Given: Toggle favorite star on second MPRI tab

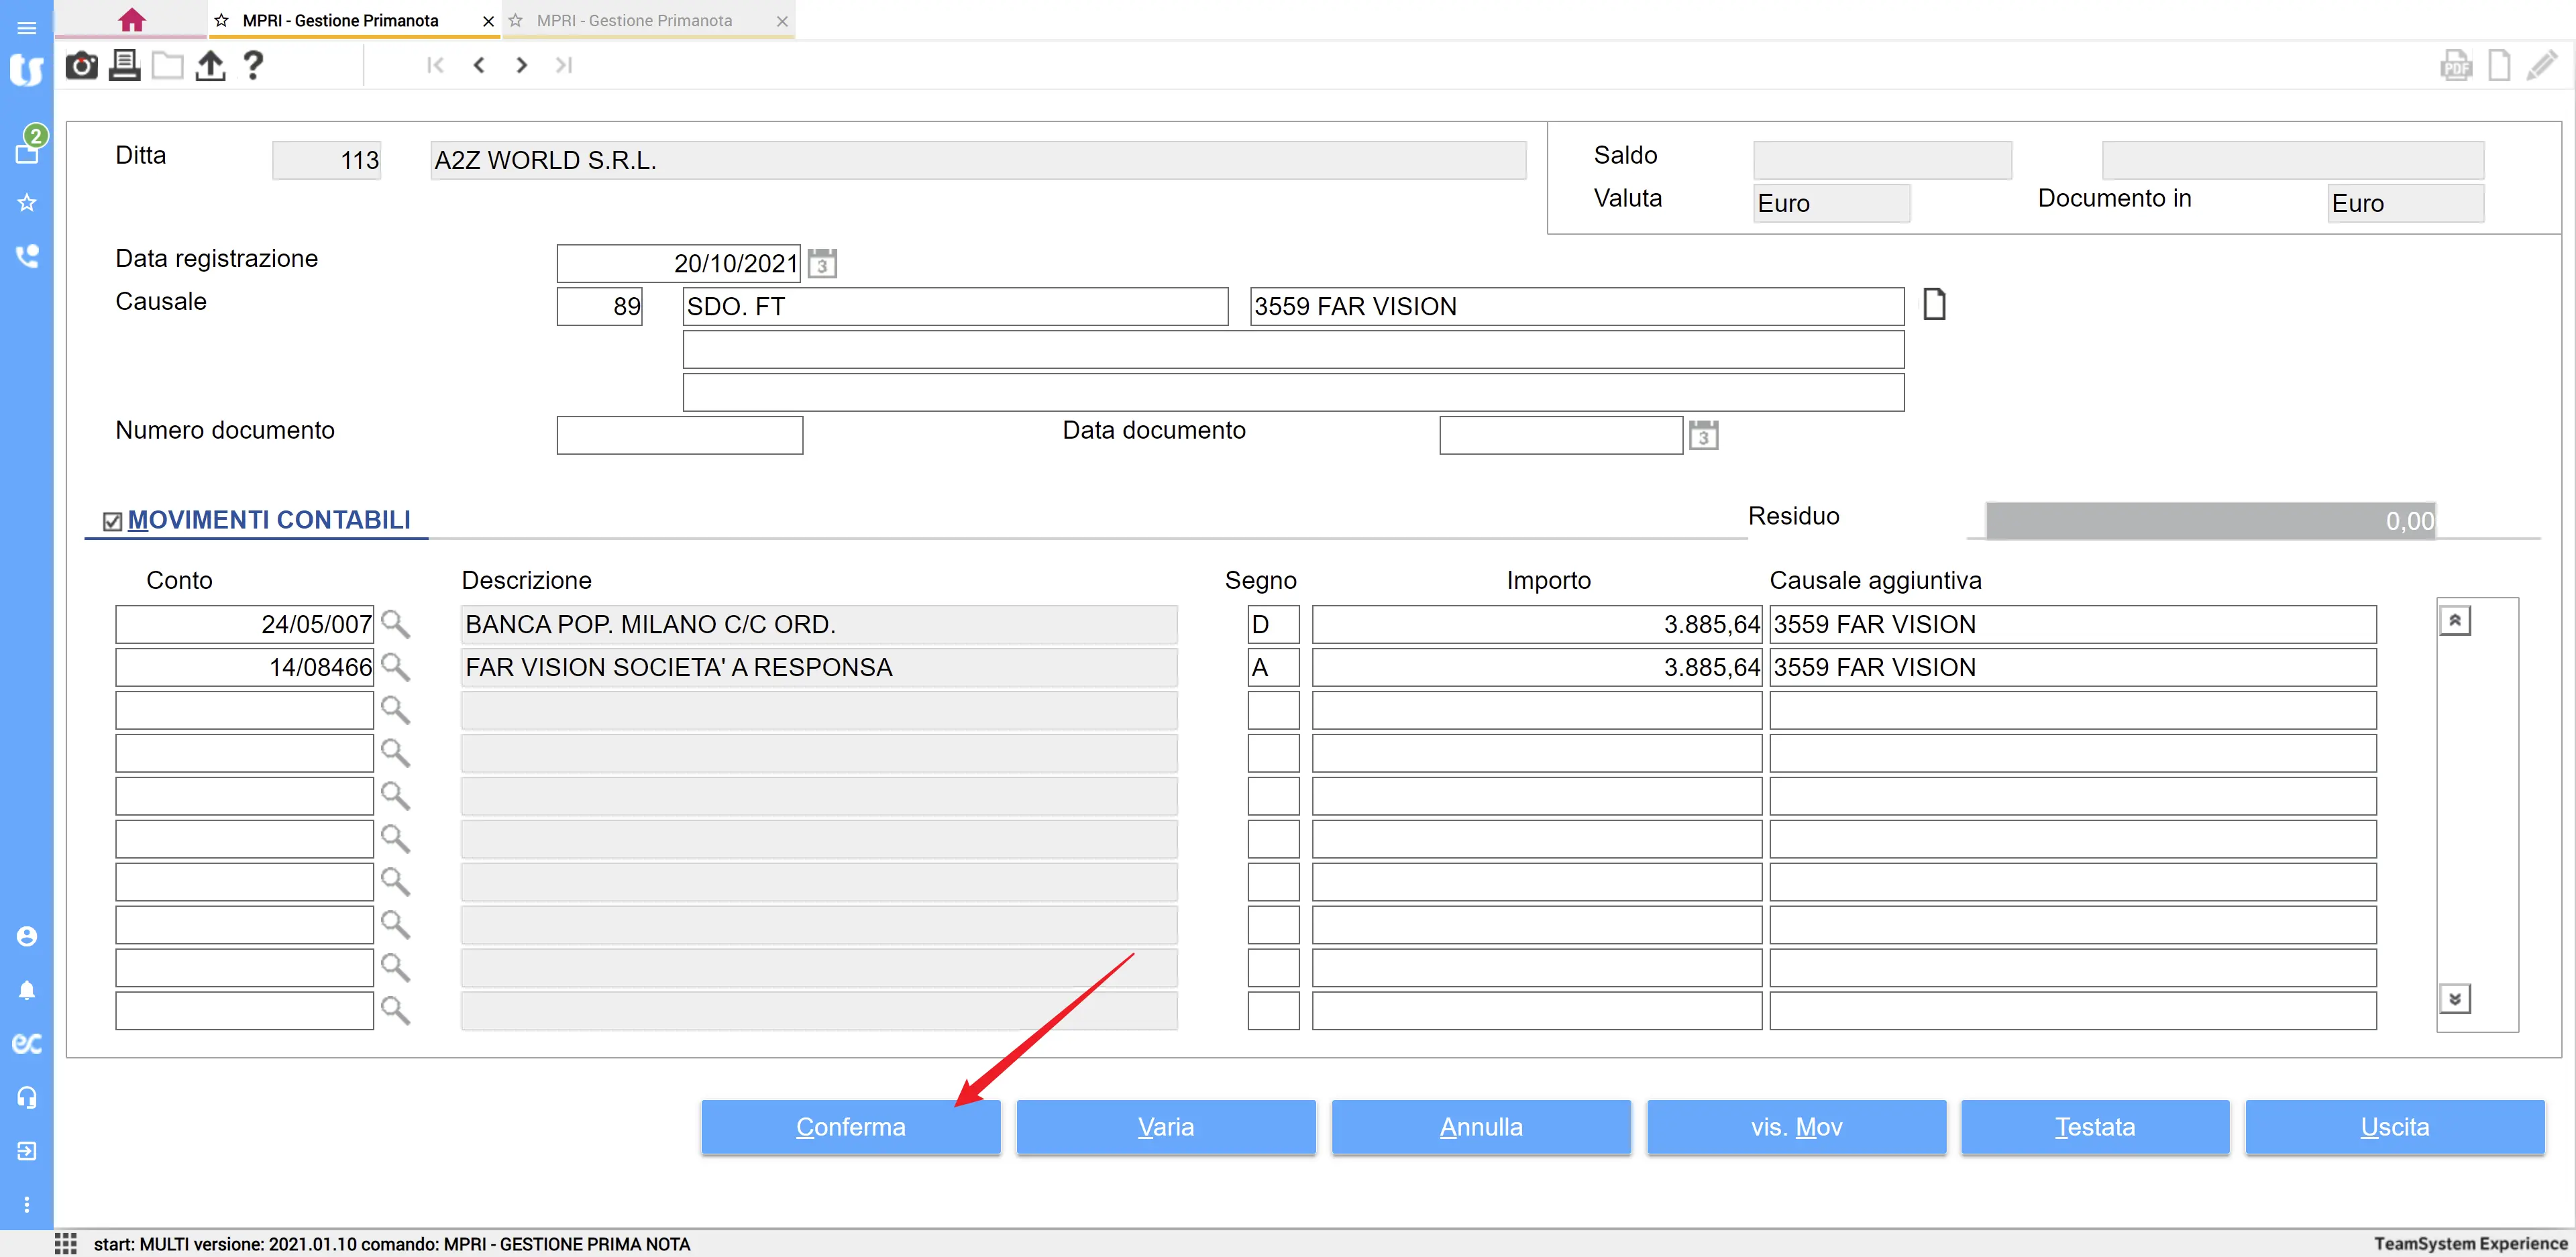Looking at the screenshot, I should pos(516,20).
